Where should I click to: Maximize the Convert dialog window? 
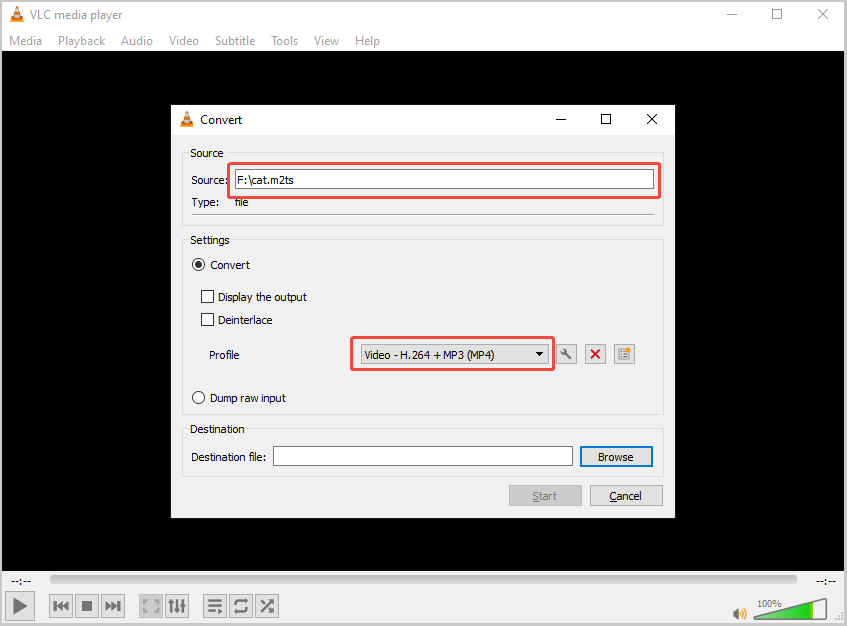[x=606, y=119]
